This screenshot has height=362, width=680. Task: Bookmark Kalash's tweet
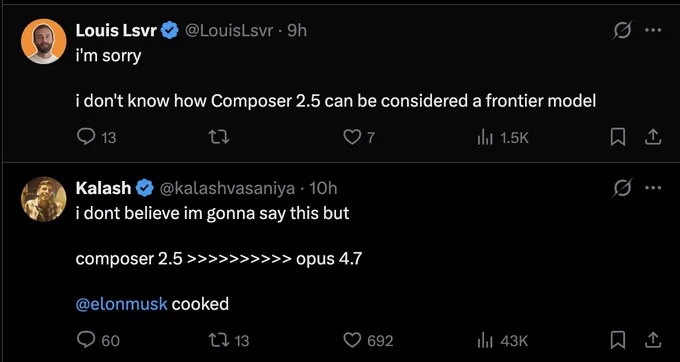[618, 340]
